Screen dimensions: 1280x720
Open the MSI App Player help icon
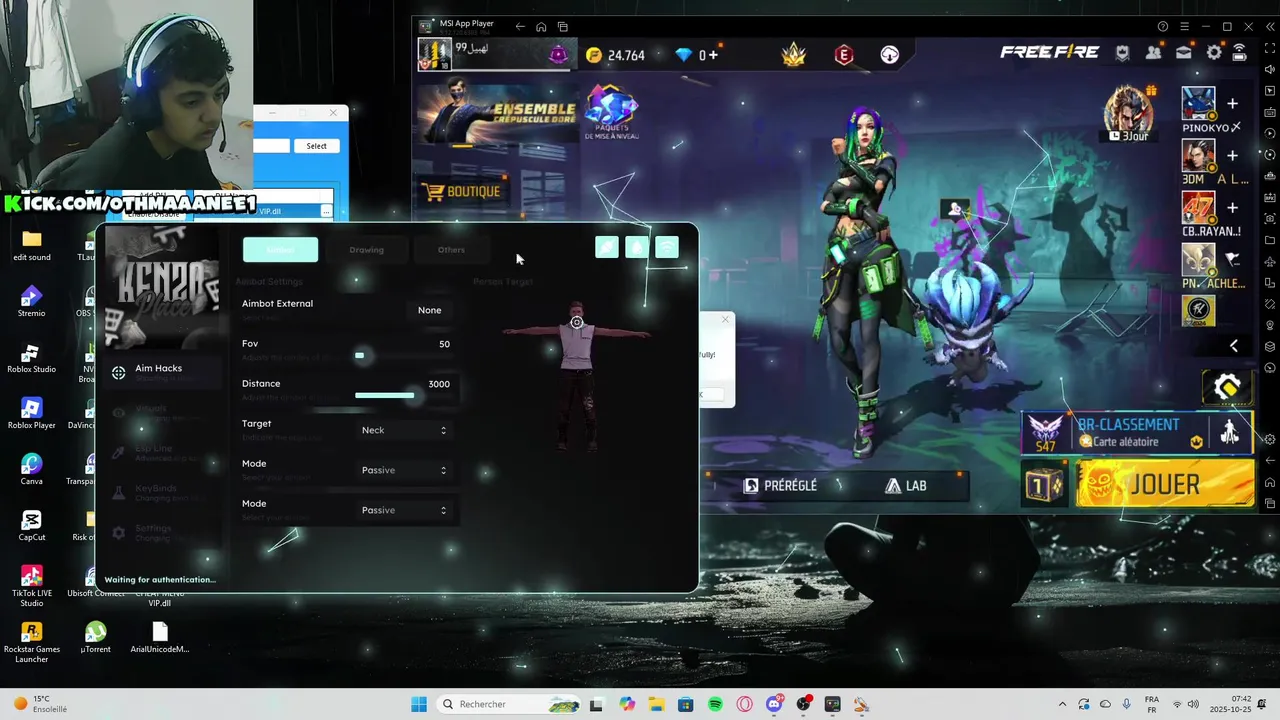click(1162, 26)
